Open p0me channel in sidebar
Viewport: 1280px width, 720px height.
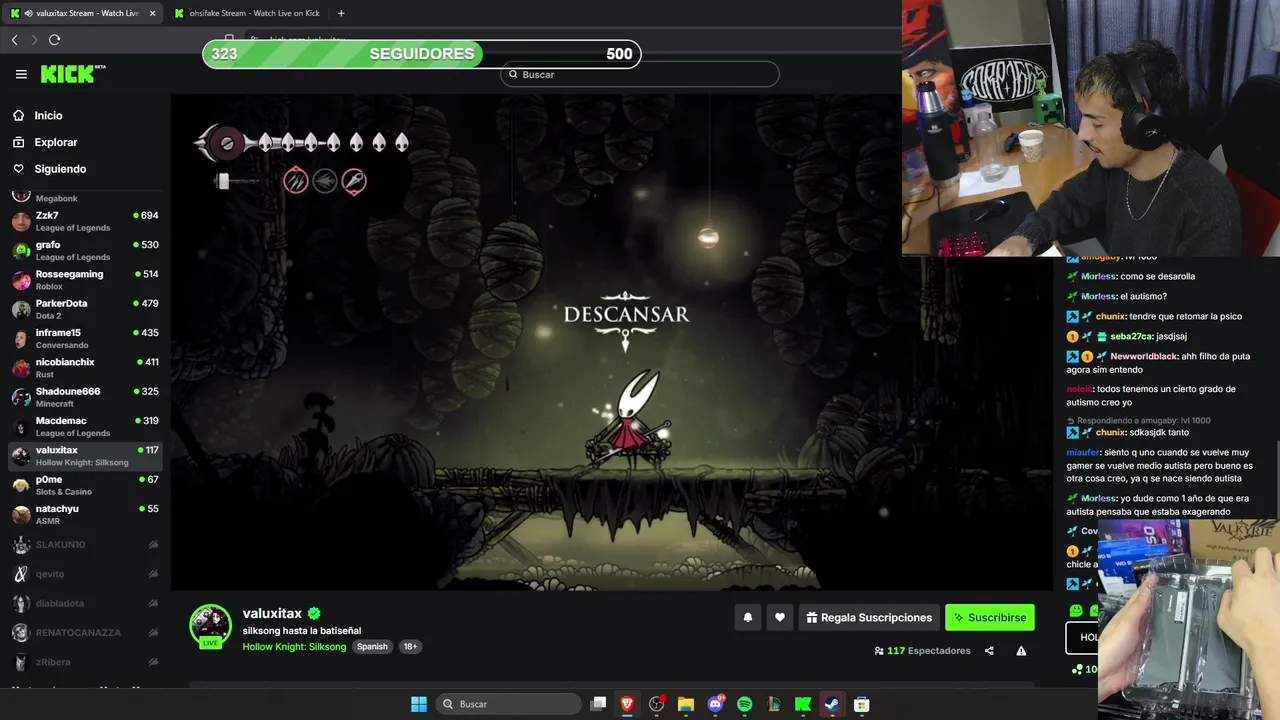[x=85, y=485]
